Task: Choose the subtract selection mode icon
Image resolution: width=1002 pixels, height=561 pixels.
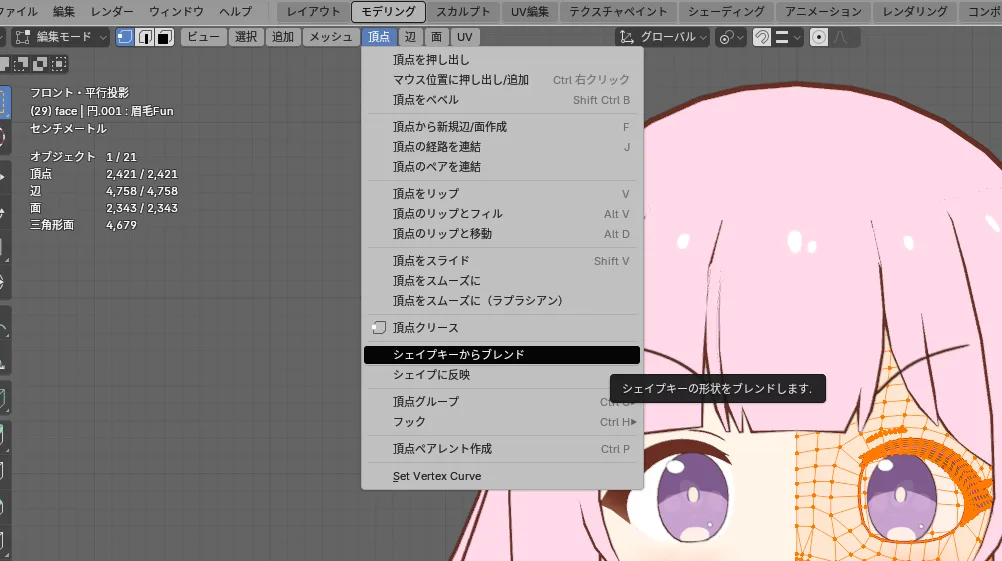Action: coord(22,64)
